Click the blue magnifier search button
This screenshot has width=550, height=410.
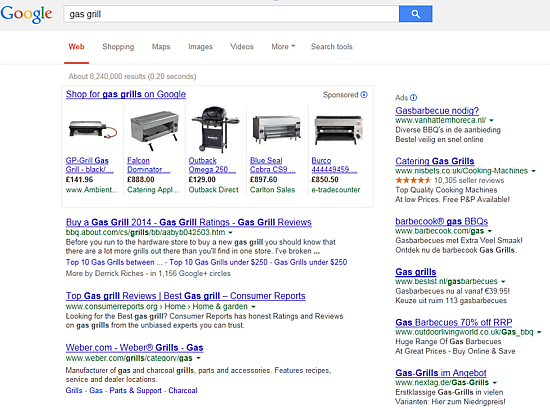click(415, 14)
